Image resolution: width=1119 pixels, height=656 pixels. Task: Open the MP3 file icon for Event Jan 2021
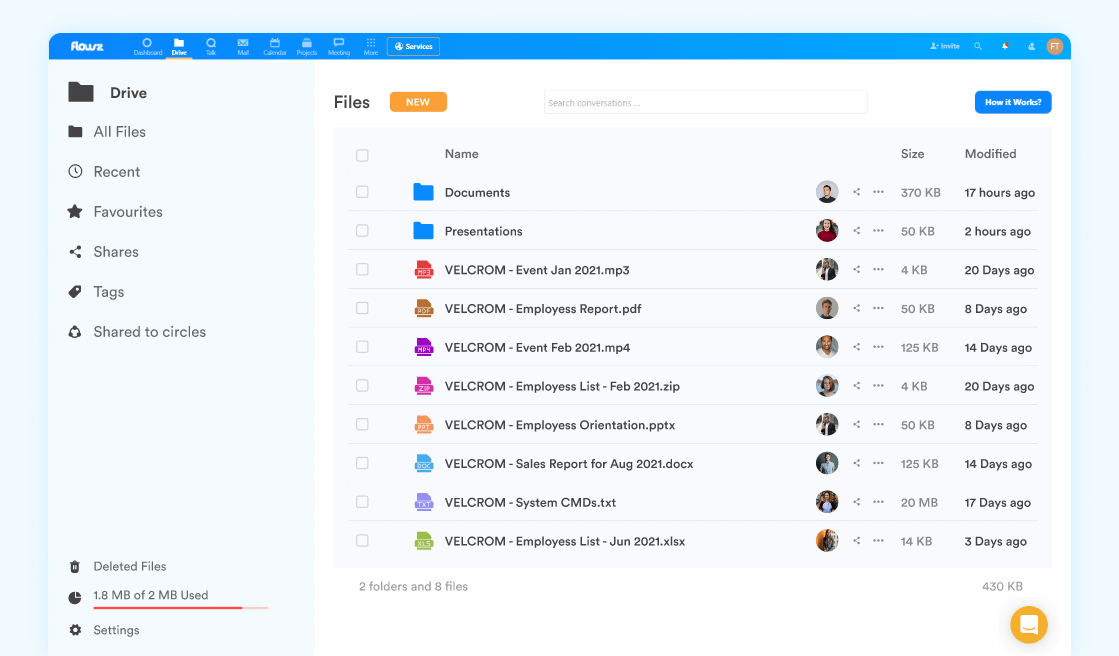(x=424, y=270)
